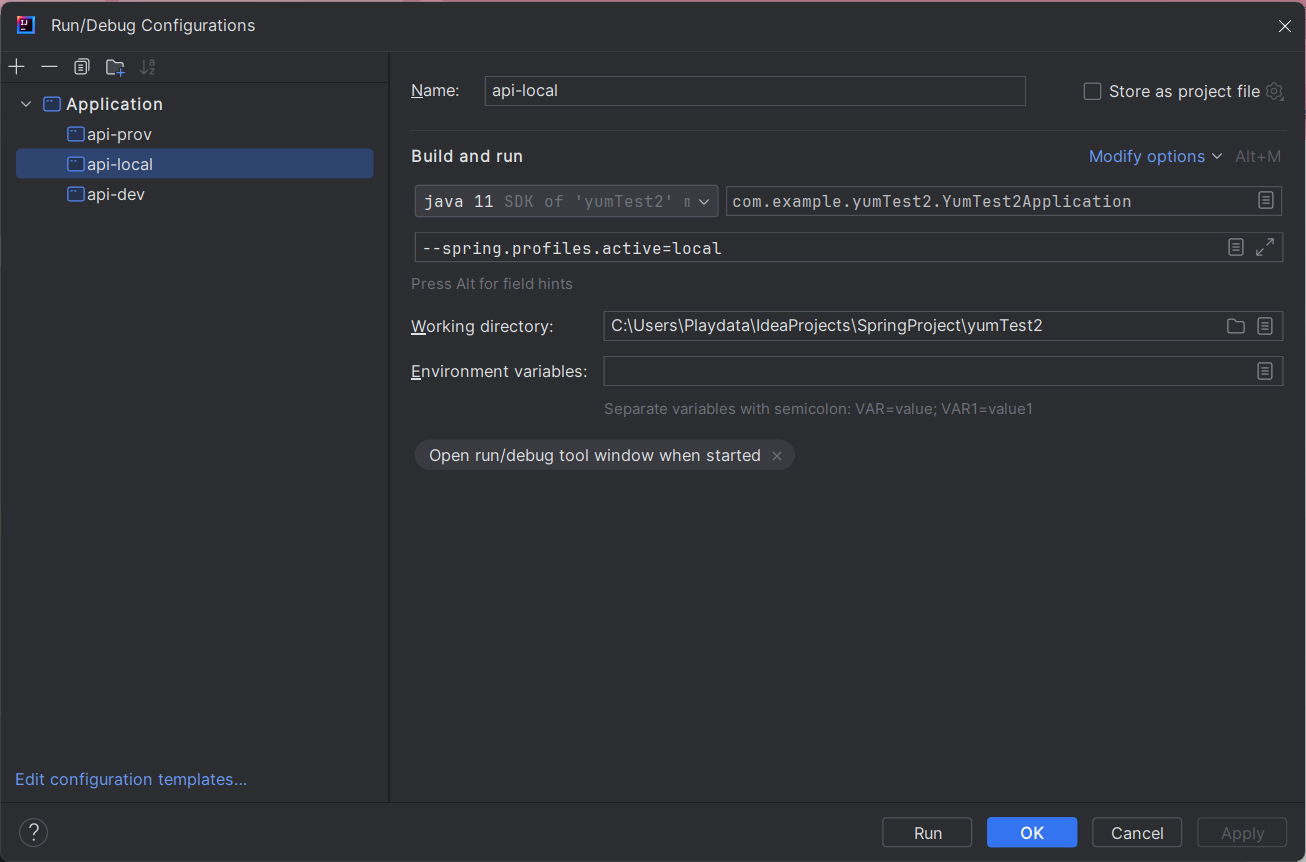This screenshot has width=1306, height=862.
Task: Click the IntelliJ IDEA logo in title bar
Action: click(x=26, y=25)
